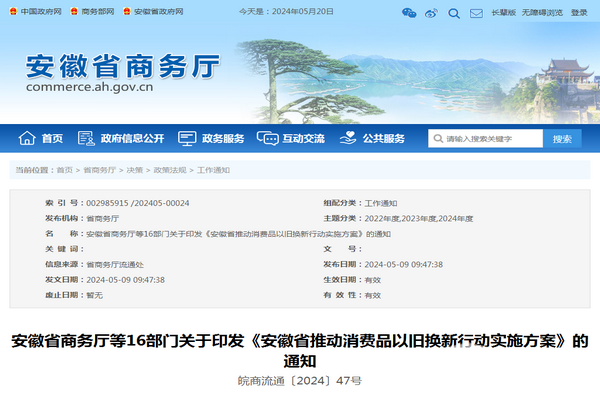This screenshot has height=400, width=600.
Task: Click the magnifier search icon in top bar
Action: coord(453,13)
